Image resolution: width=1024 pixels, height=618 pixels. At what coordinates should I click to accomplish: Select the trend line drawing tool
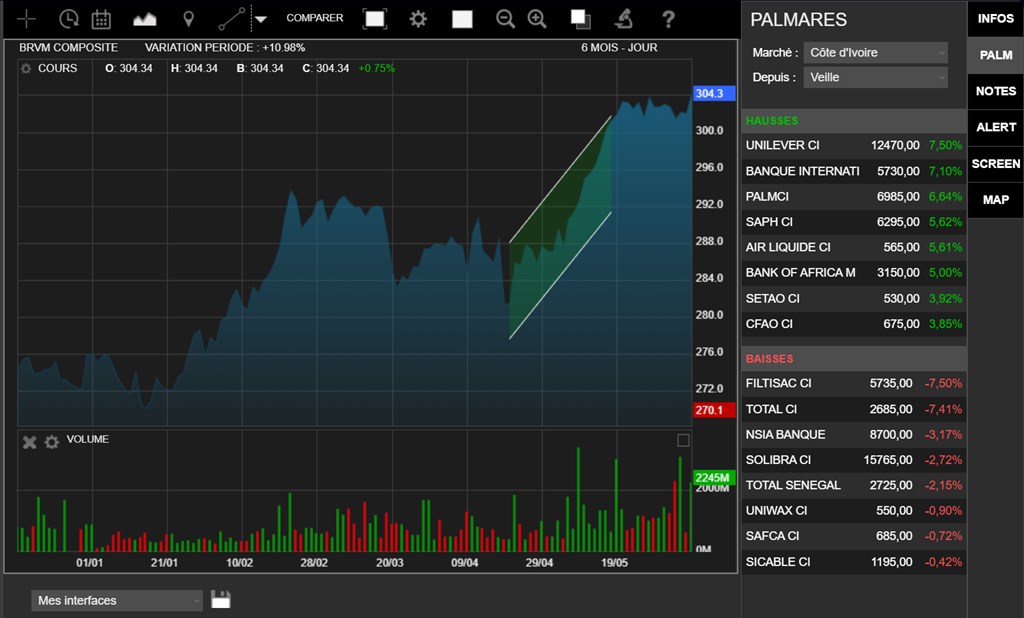232,19
